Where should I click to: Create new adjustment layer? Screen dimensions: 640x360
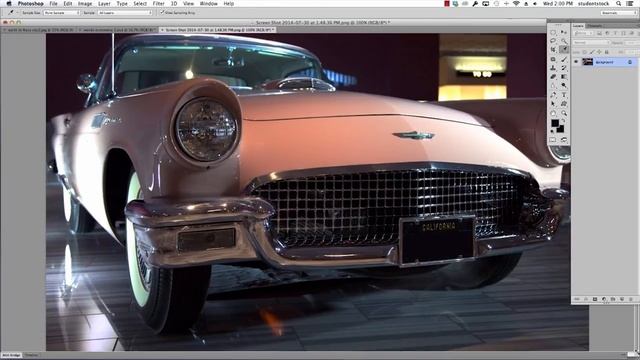point(604,299)
